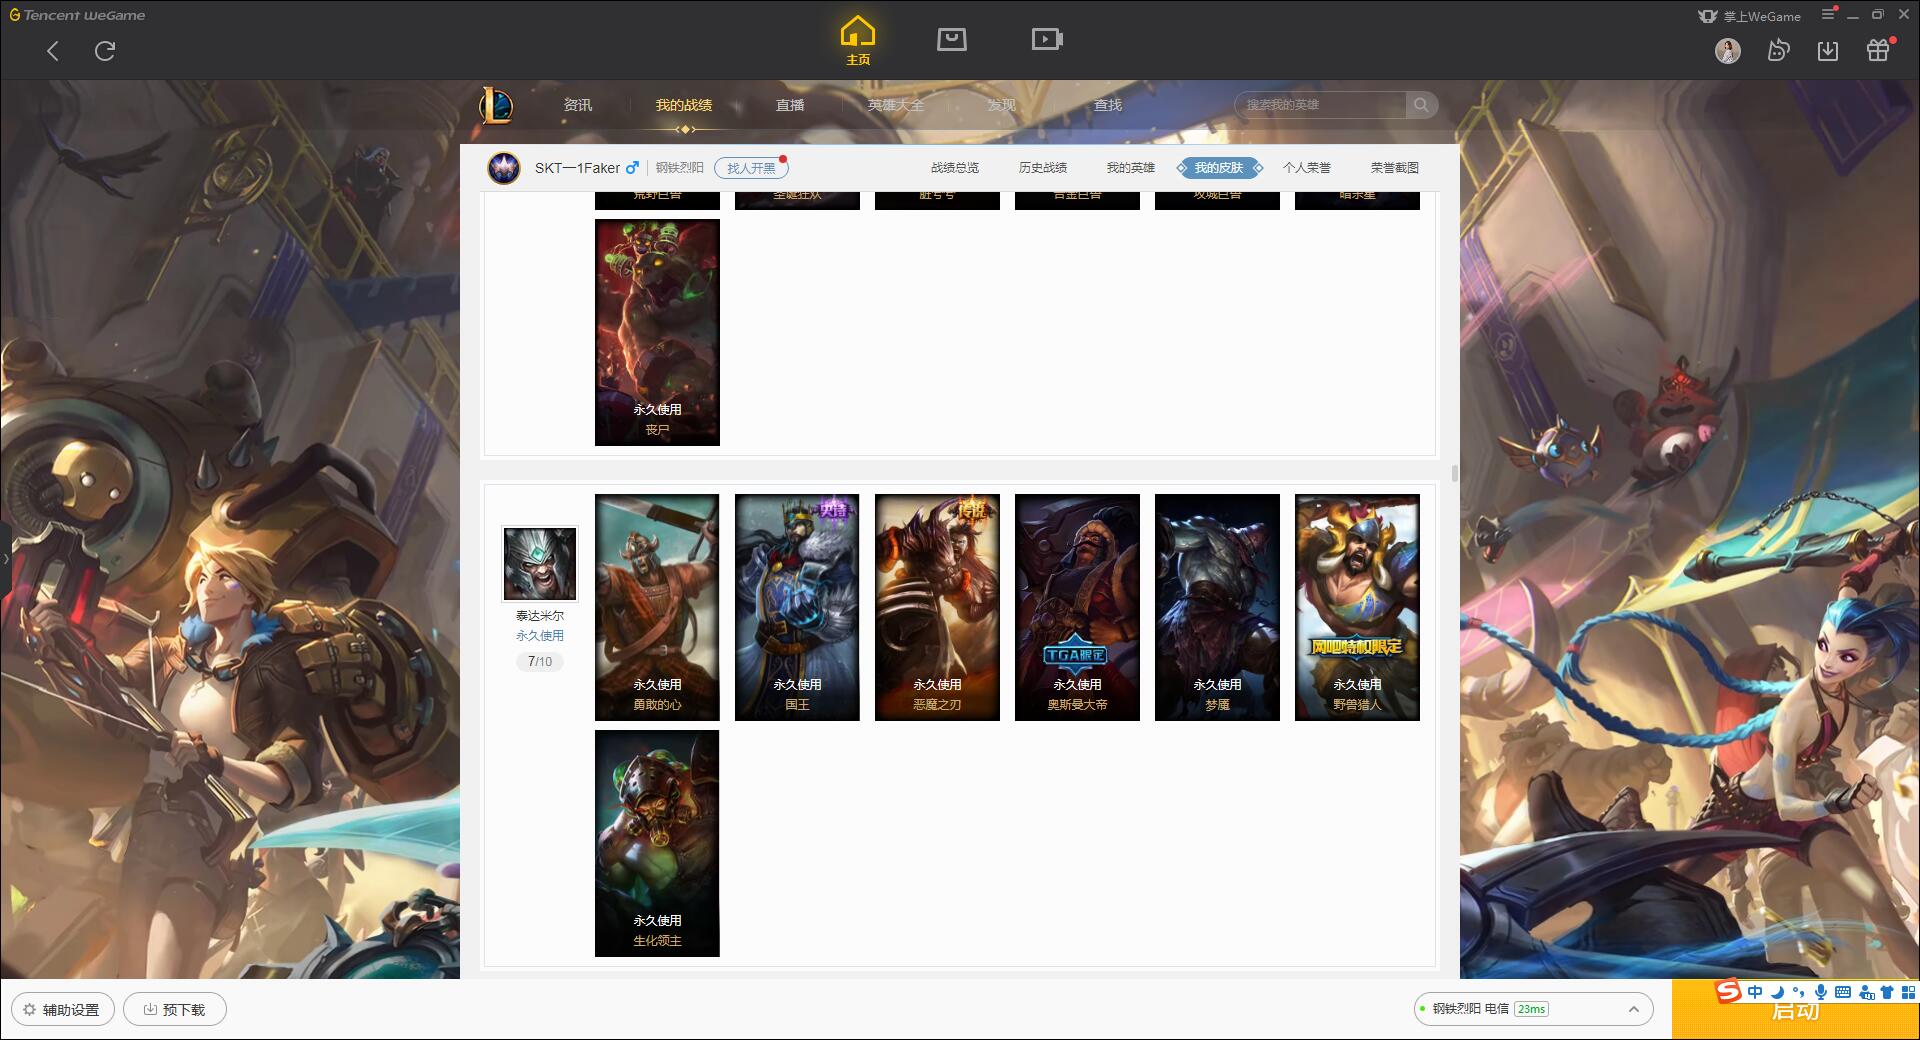This screenshot has width=1920, height=1040.
Task: Click SKT一1Faker summoner avatar icon
Action: 504,168
